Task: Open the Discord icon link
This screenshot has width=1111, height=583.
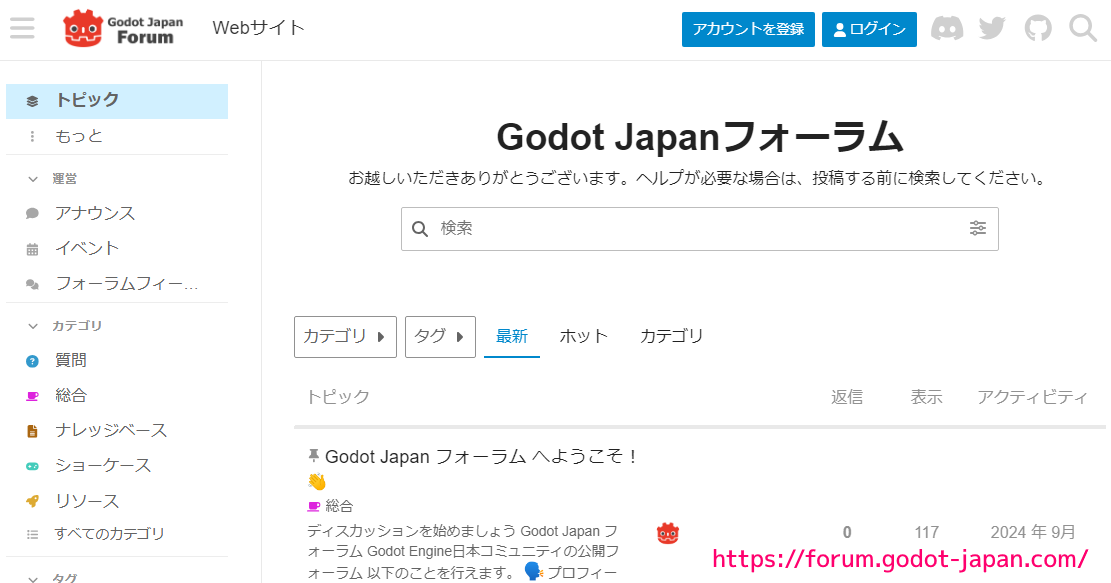Action: click(x=947, y=28)
